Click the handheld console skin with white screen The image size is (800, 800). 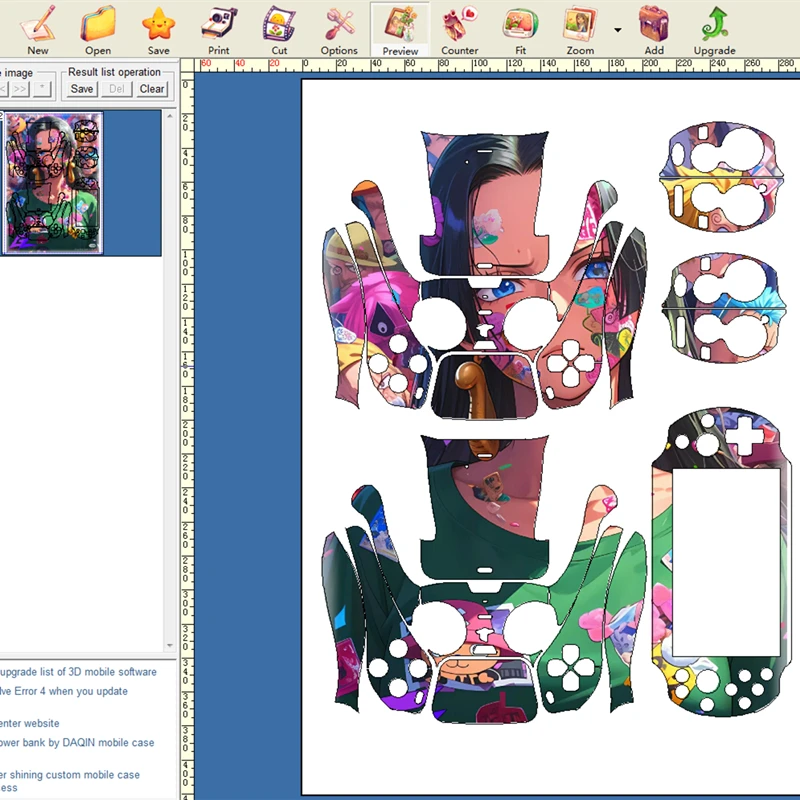pos(721,561)
